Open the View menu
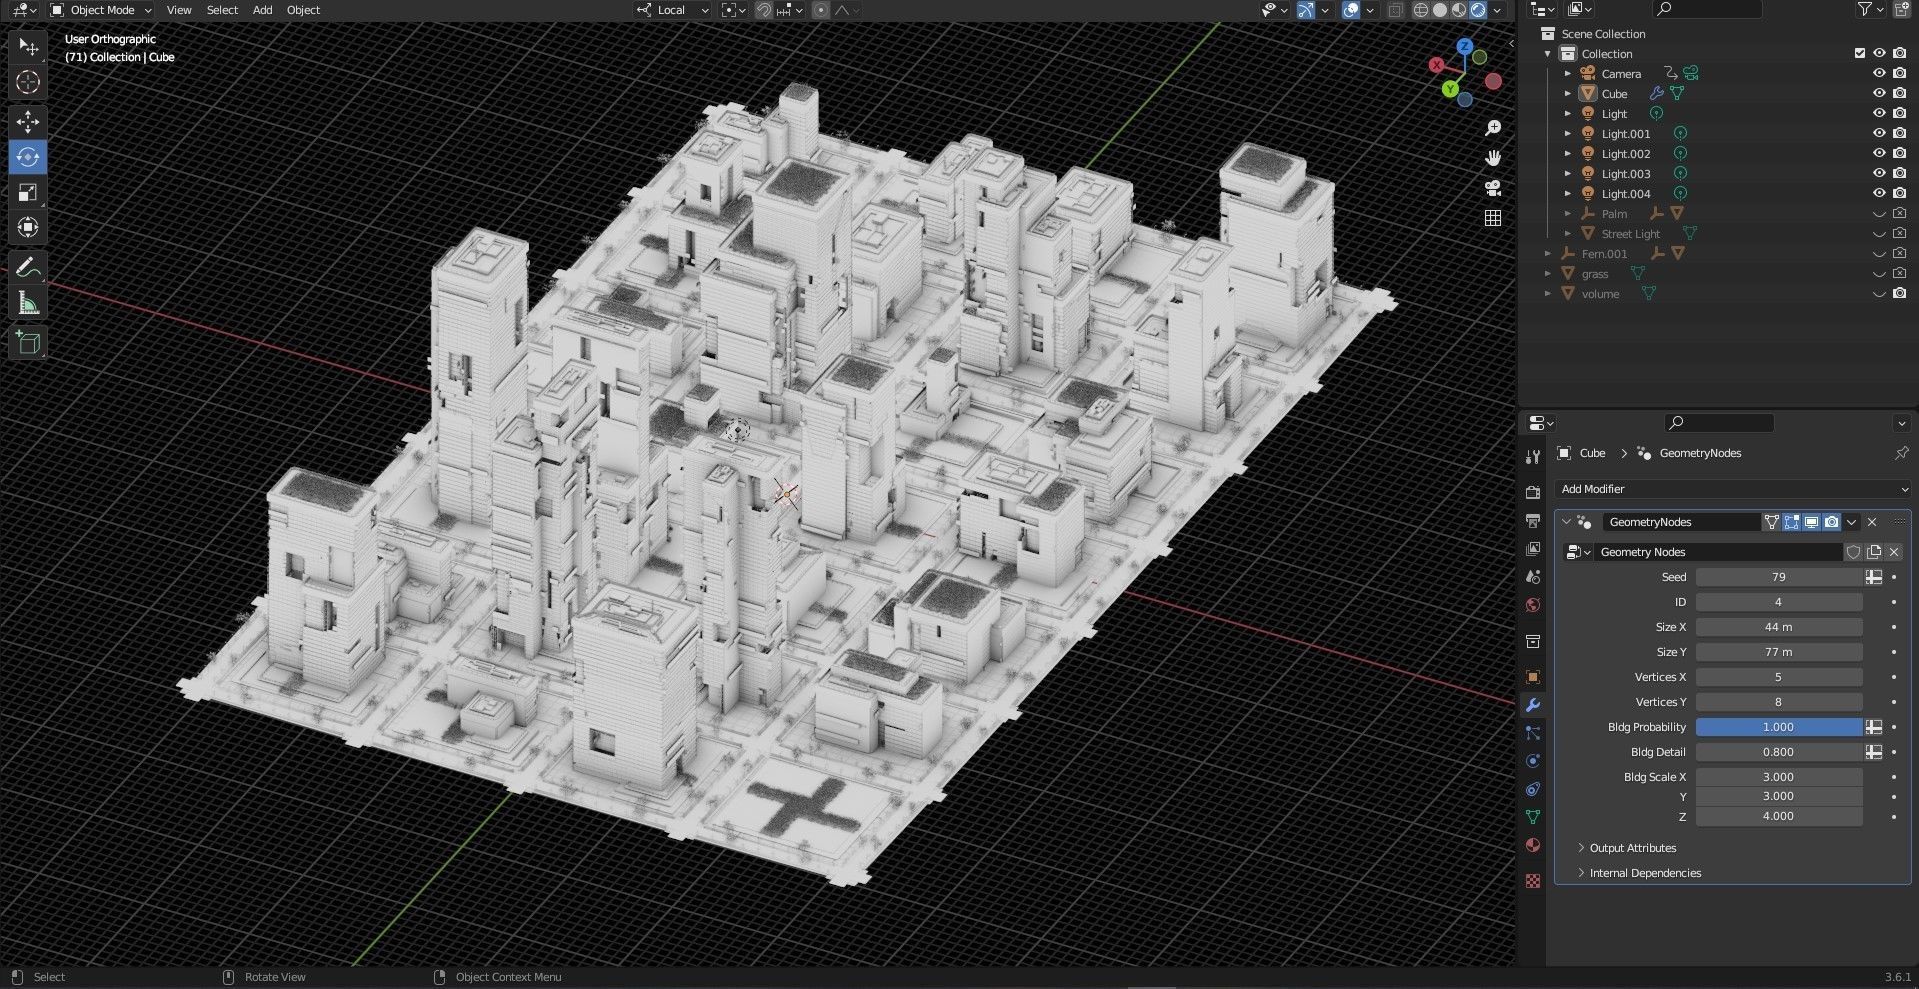The height and width of the screenshot is (989, 1919). [x=179, y=10]
